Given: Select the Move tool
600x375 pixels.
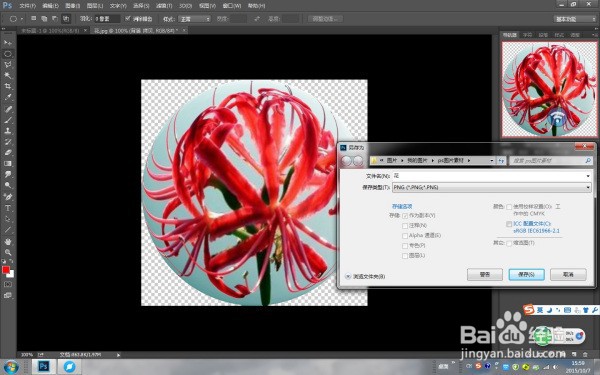Looking at the screenshot, I should click(x=8, y=43).
